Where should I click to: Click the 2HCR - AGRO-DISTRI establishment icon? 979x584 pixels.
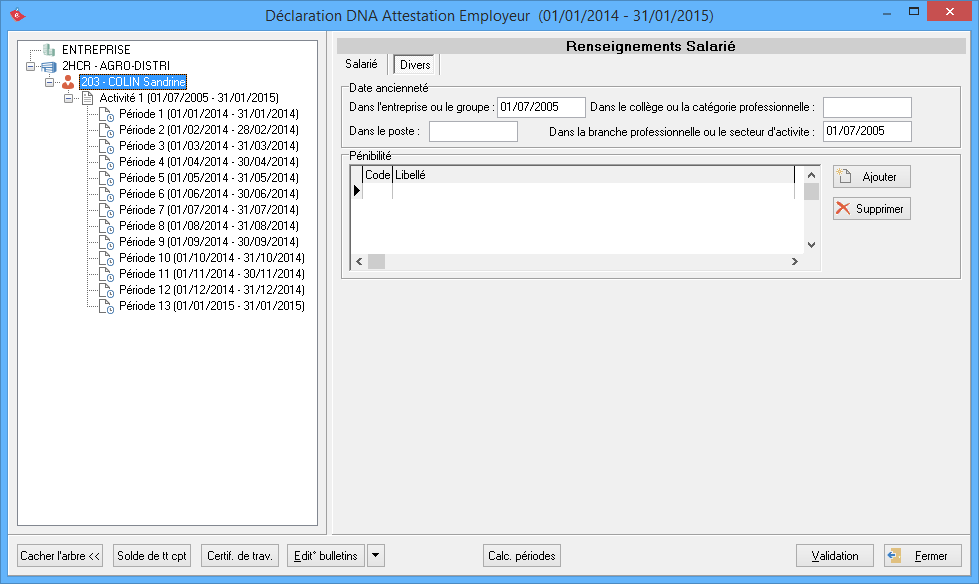click(x=49, y=66)
